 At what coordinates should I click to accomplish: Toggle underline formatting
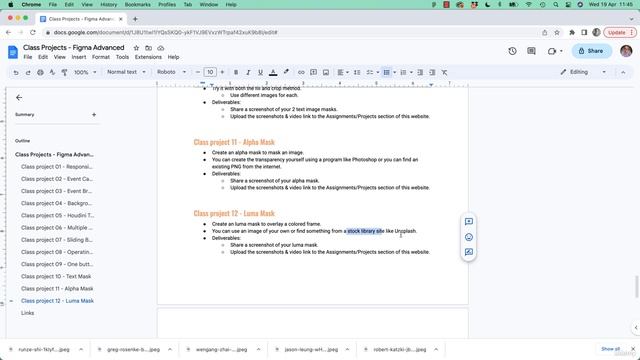click(x=260, y=72)
